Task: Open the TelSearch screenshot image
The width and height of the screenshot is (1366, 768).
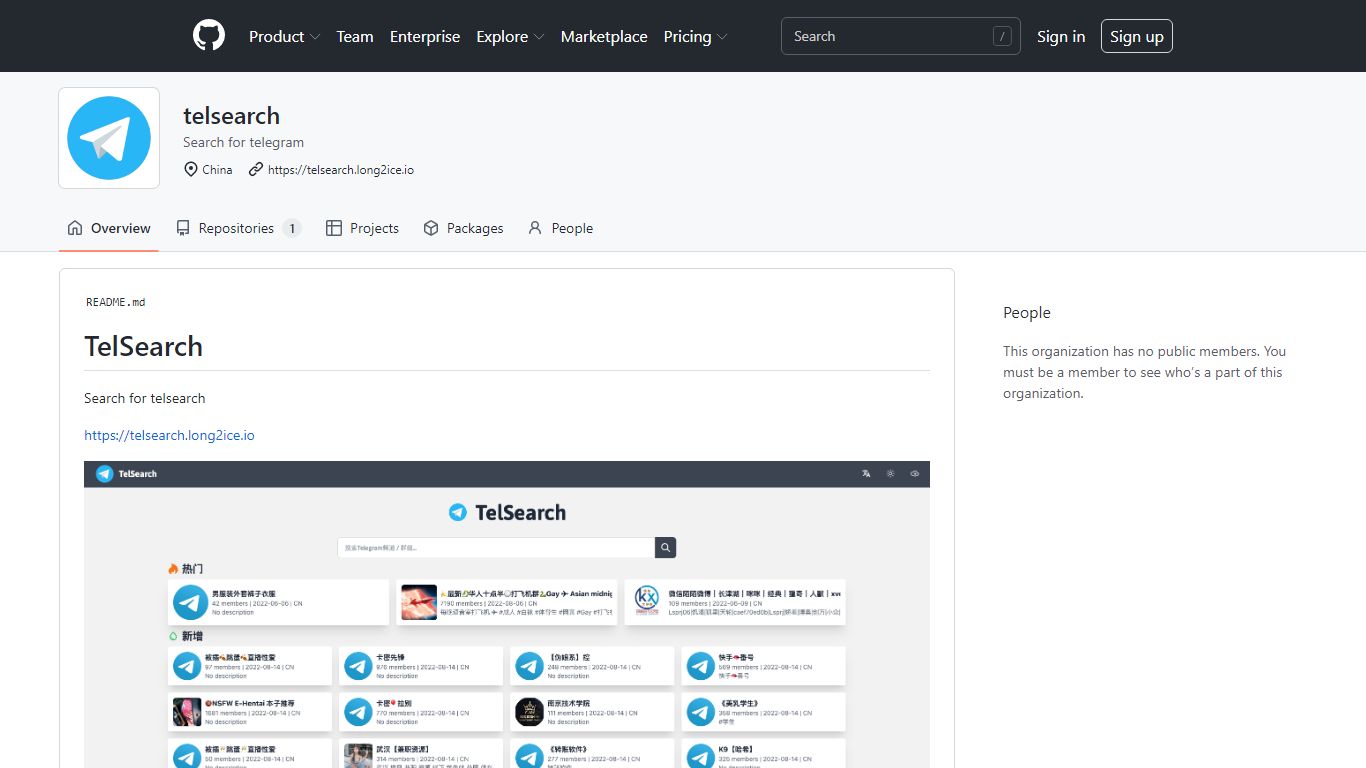Action: tap(507, 614)
